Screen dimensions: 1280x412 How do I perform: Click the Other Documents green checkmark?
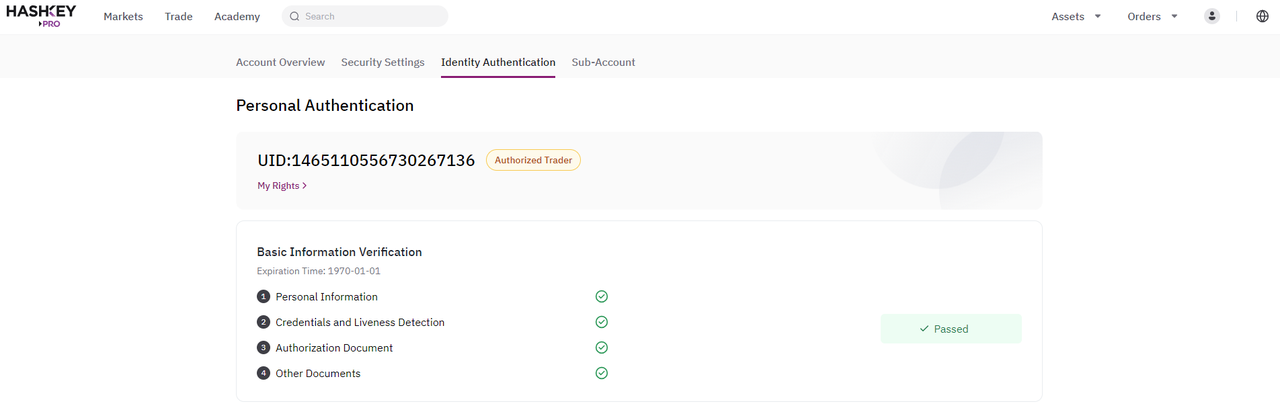click(602, 373)
